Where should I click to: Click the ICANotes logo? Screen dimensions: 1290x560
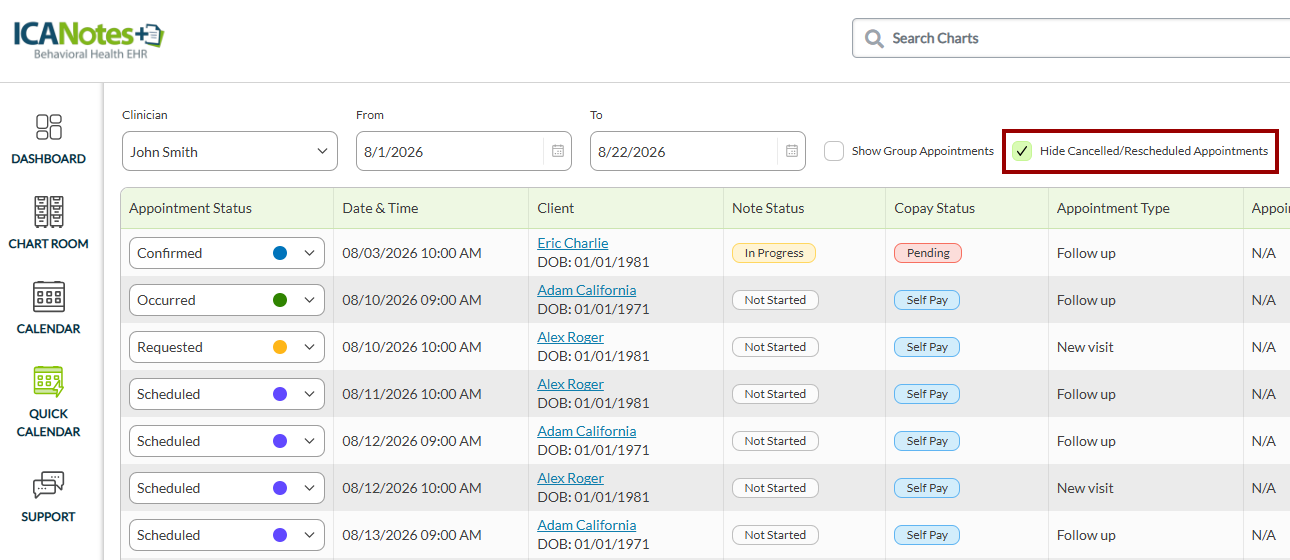coord(88,40)
